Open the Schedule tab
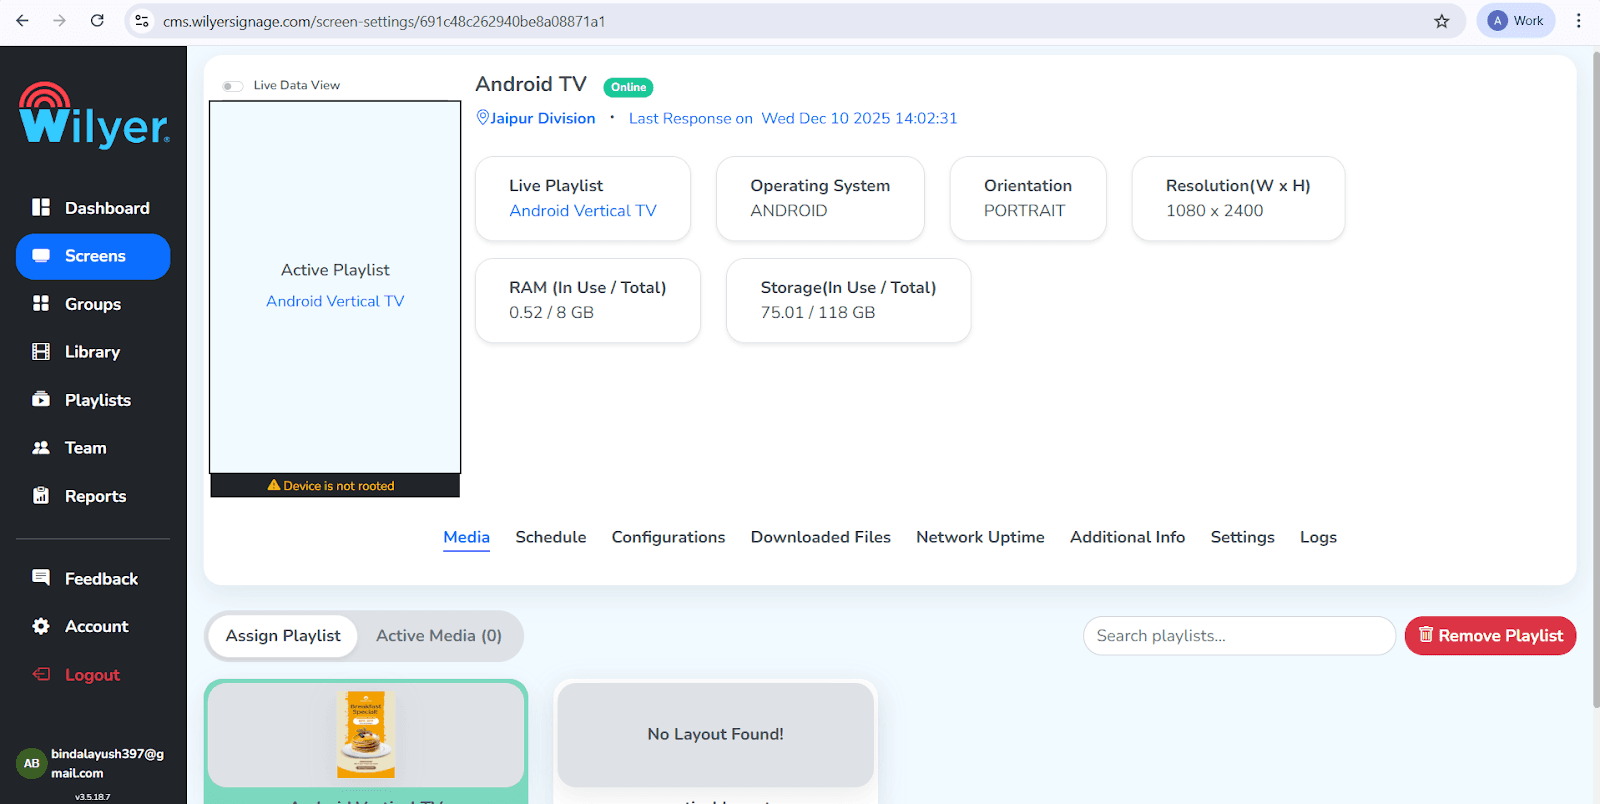The width and height of the screenshot is (1600, 804). click(x=551, y=537)
